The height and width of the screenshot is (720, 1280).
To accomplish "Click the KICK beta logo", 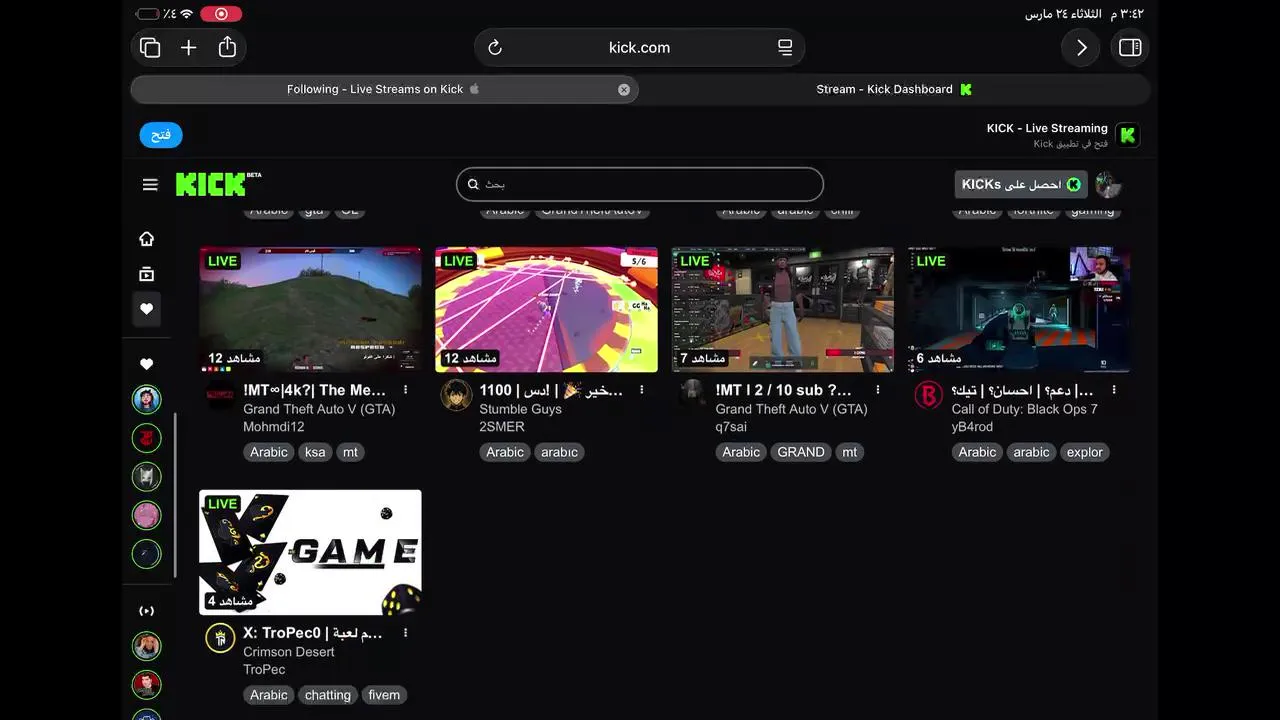I will click(218, 184).
